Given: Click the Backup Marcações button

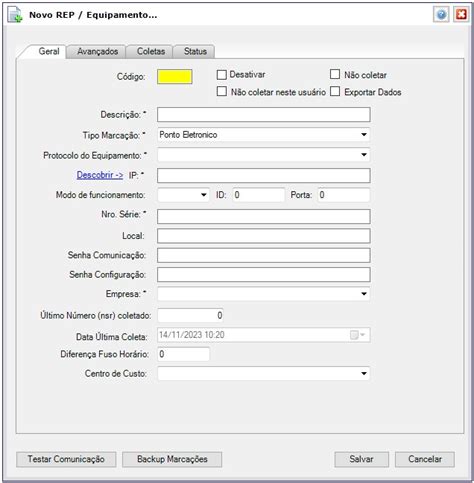Looking at the screenshot, I should tap(172, 459).
